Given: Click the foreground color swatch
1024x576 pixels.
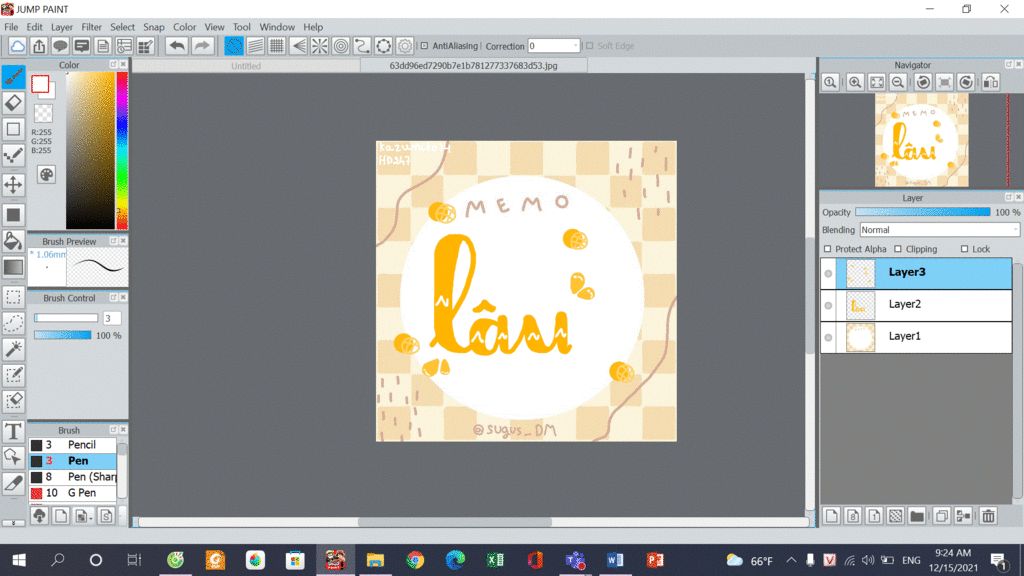Looking at the screenshot, I should tap(40, 84).
